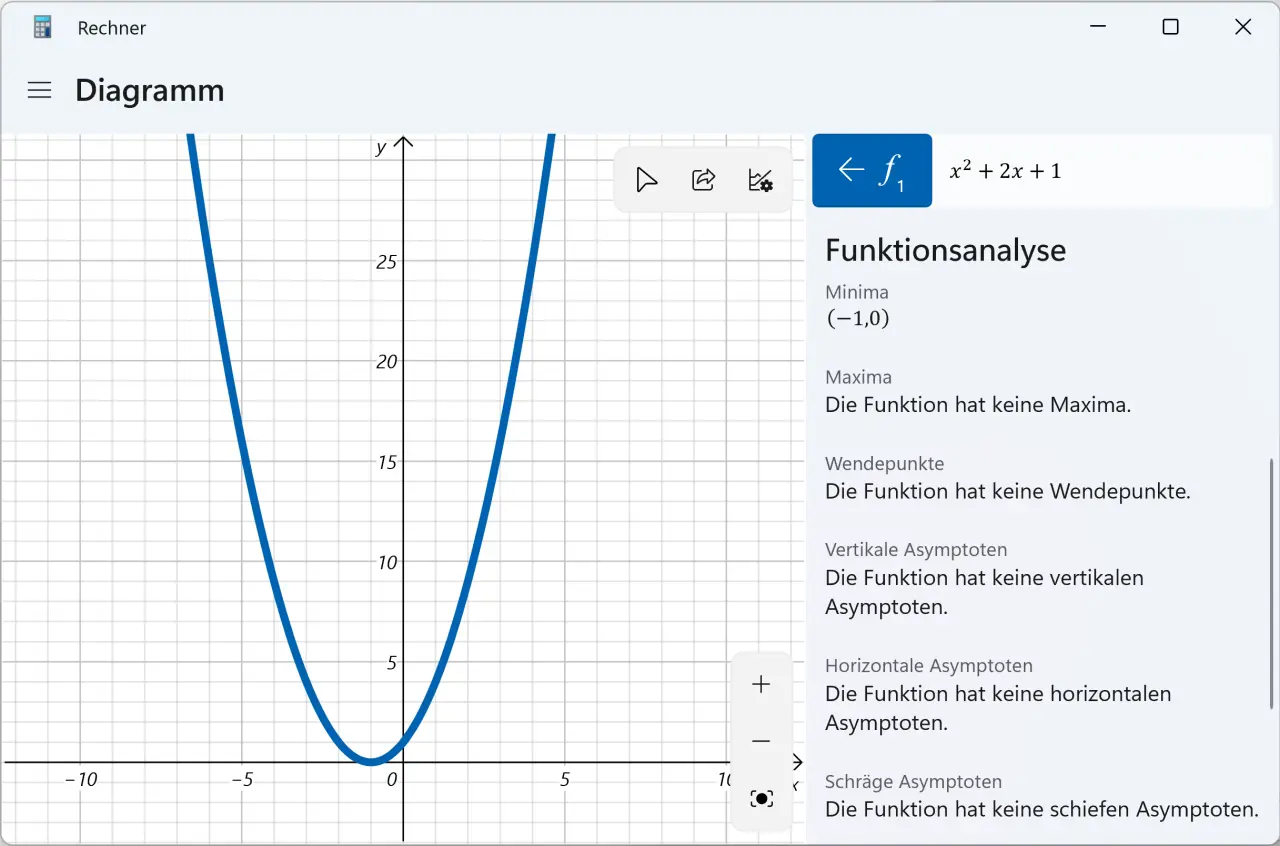Screen dimensions: 1280x846
Task: Click the share graph icon
Action: click(704, 180)
